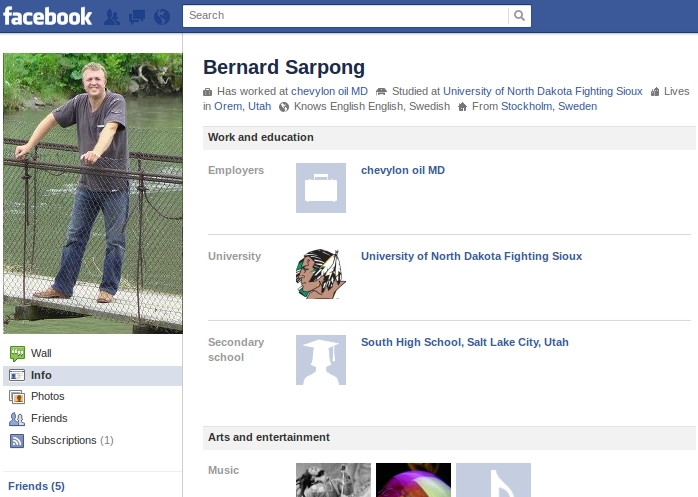Click the Friends (5) heading link
This screenshot has height=497, width=698.
coord(37,486)
